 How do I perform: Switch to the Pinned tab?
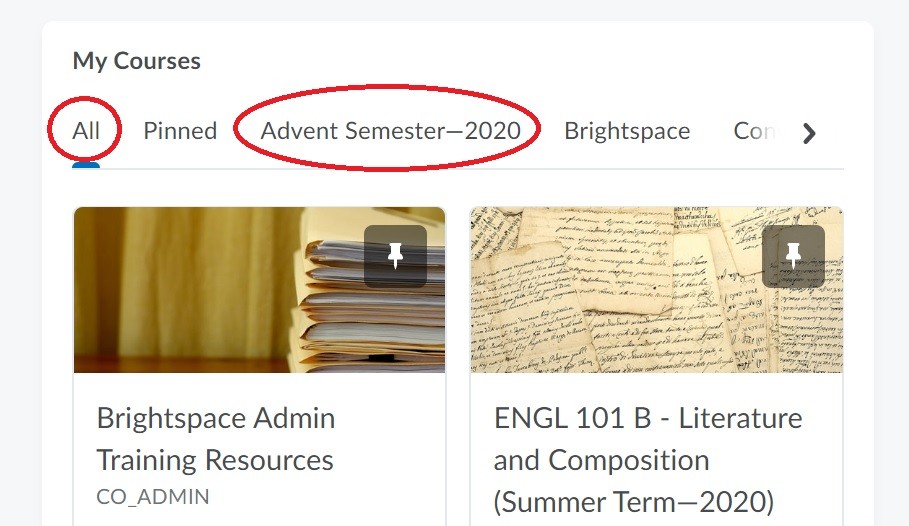click(180, 131)
